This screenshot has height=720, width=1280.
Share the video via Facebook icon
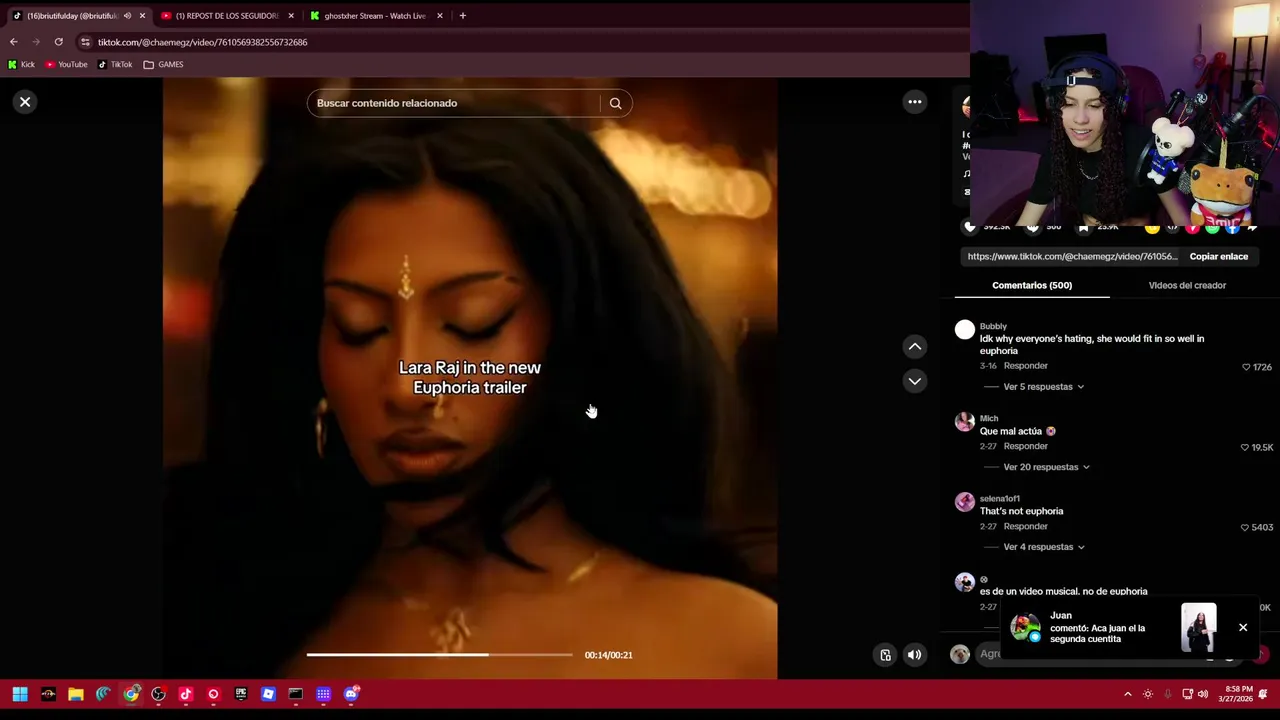coord(1232,228)
